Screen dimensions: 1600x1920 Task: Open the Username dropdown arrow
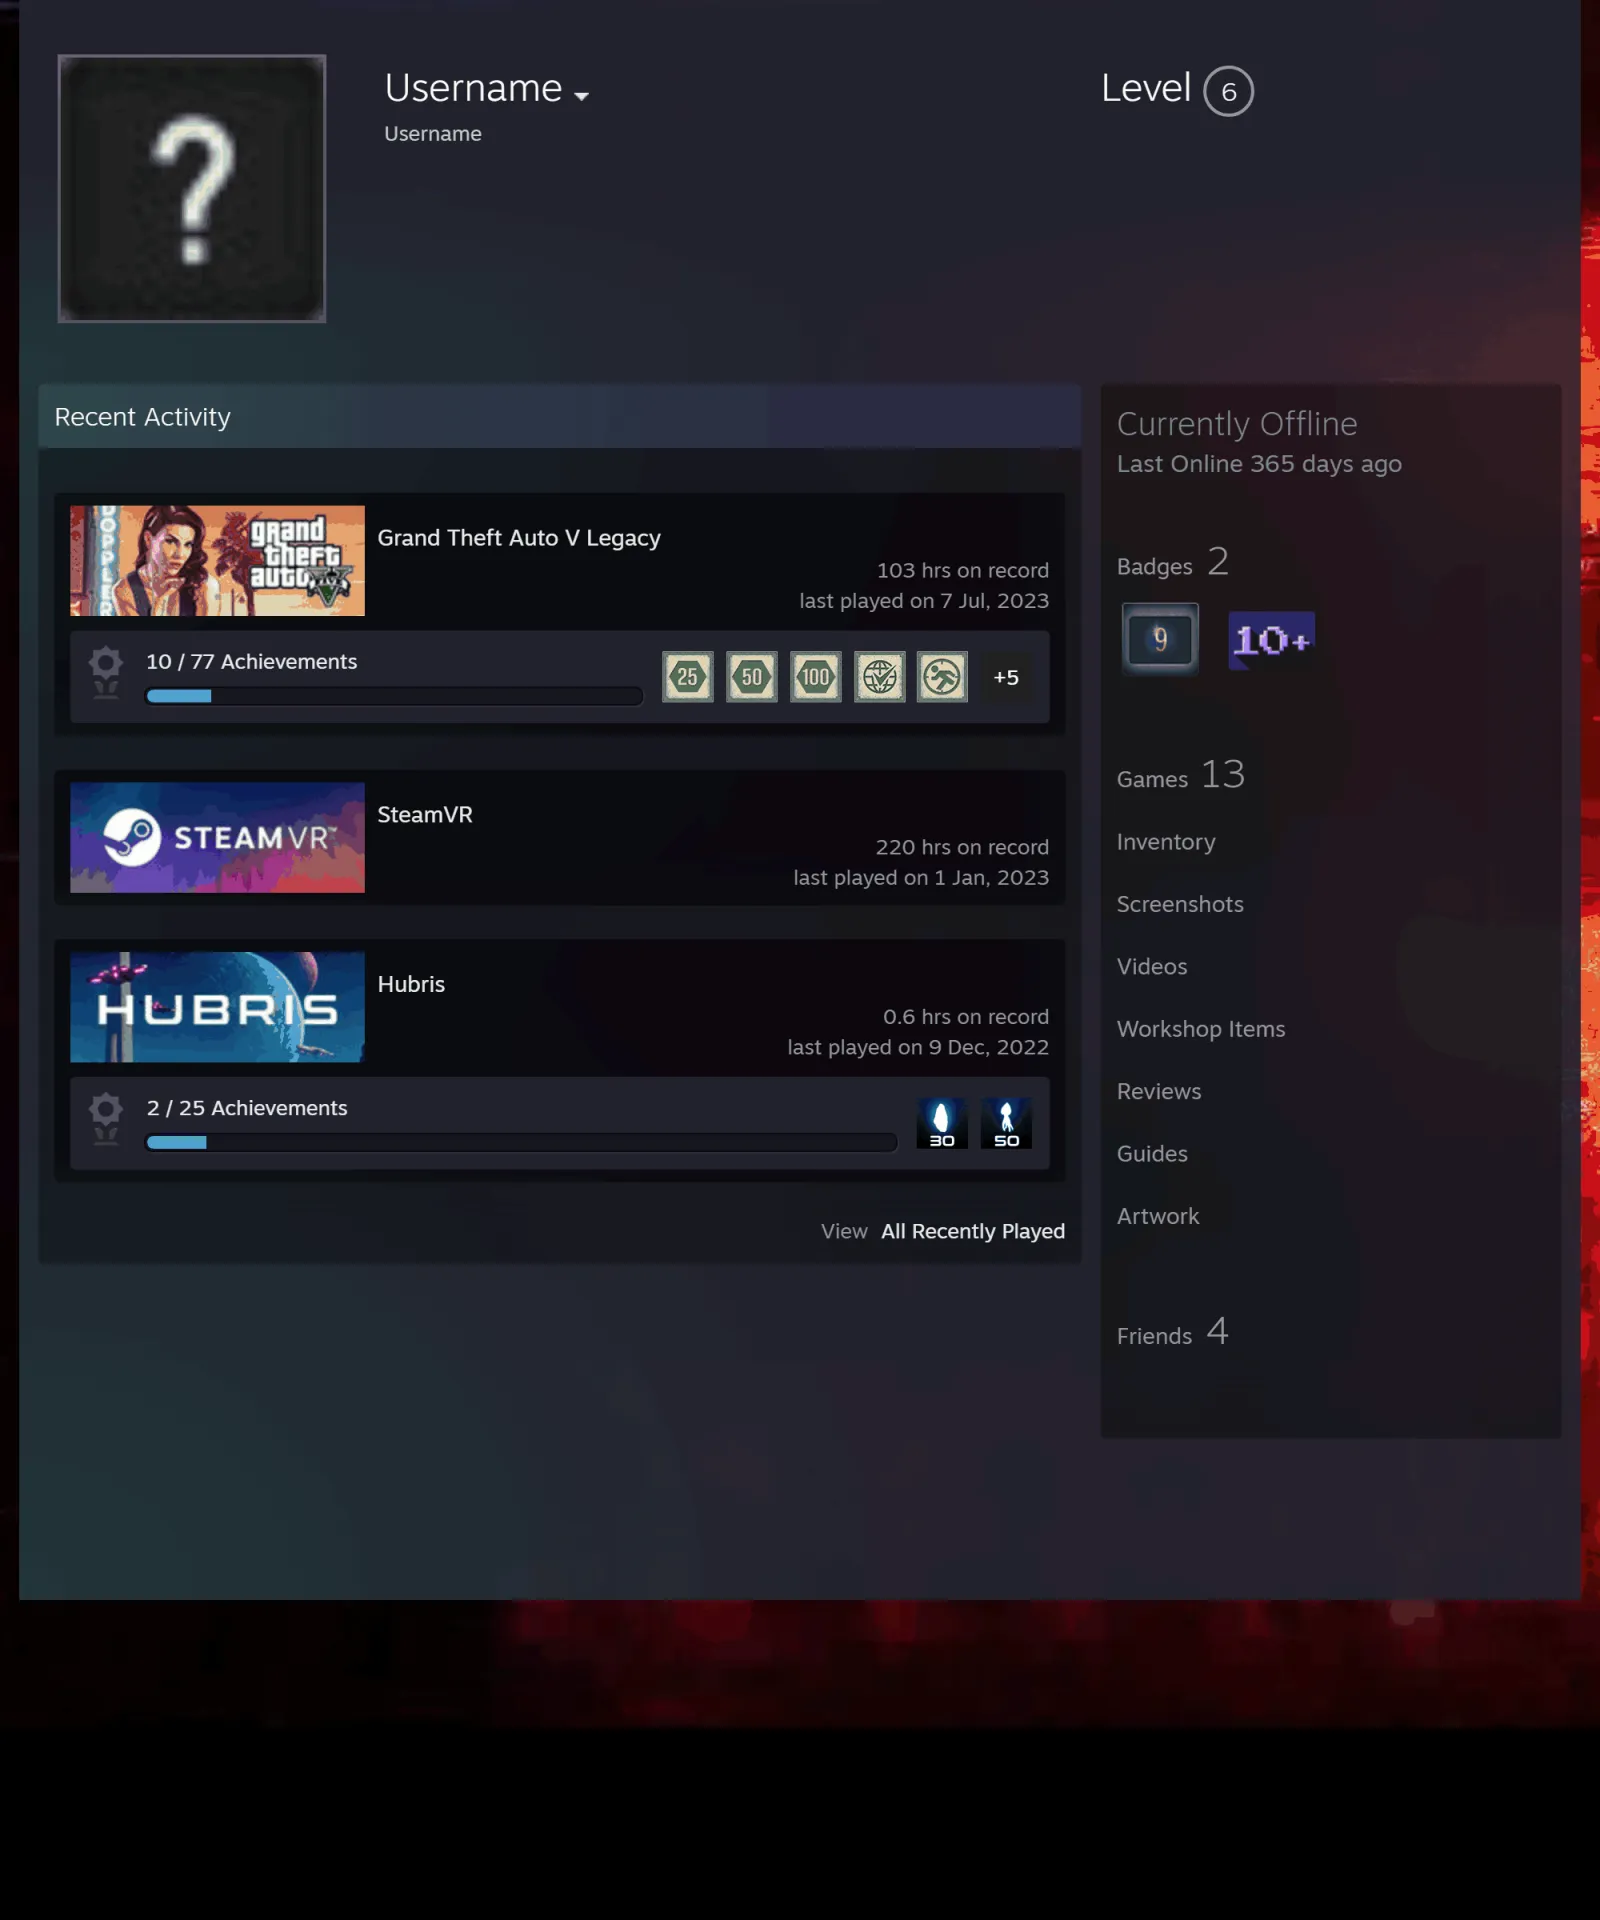point(581,96)
